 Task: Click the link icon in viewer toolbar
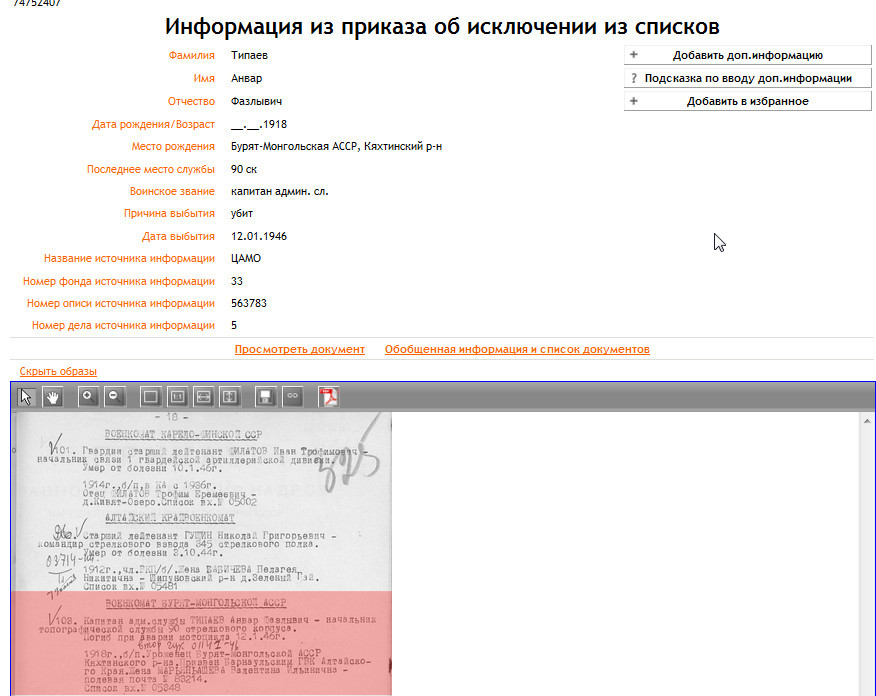pyautogui.click(x=292, y=397)
